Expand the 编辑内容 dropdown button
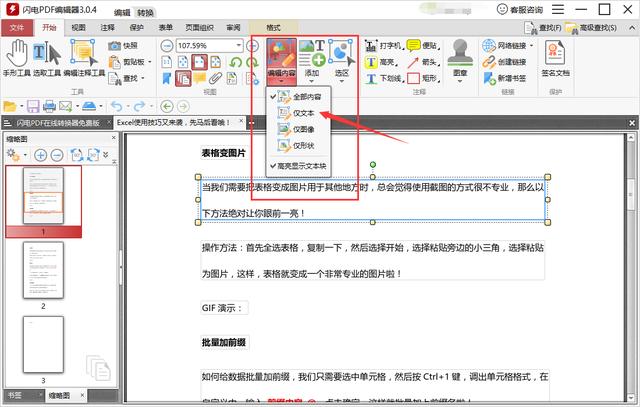Image resolution: width=640 pixels, height=407 pixels. coord(281,82)
